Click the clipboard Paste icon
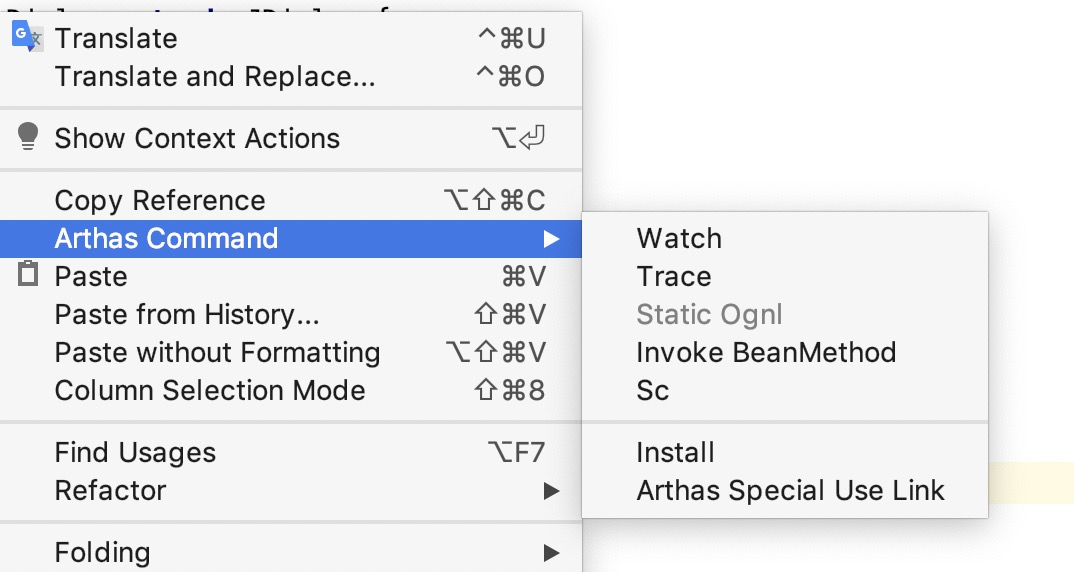Screen dimensions: 1074x572 27,273
